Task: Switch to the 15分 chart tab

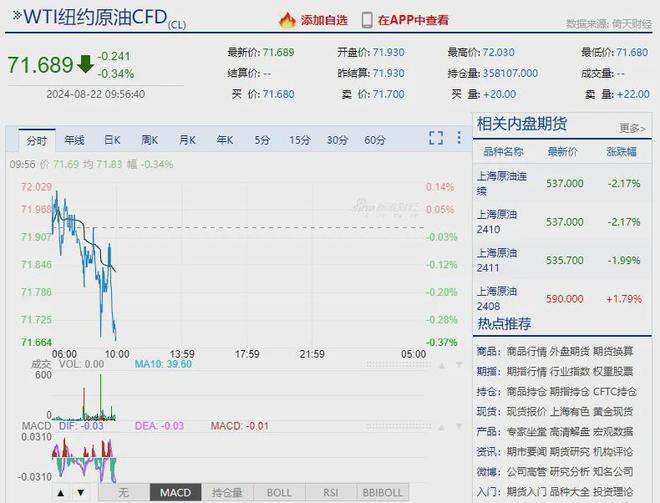Action: 299,140
